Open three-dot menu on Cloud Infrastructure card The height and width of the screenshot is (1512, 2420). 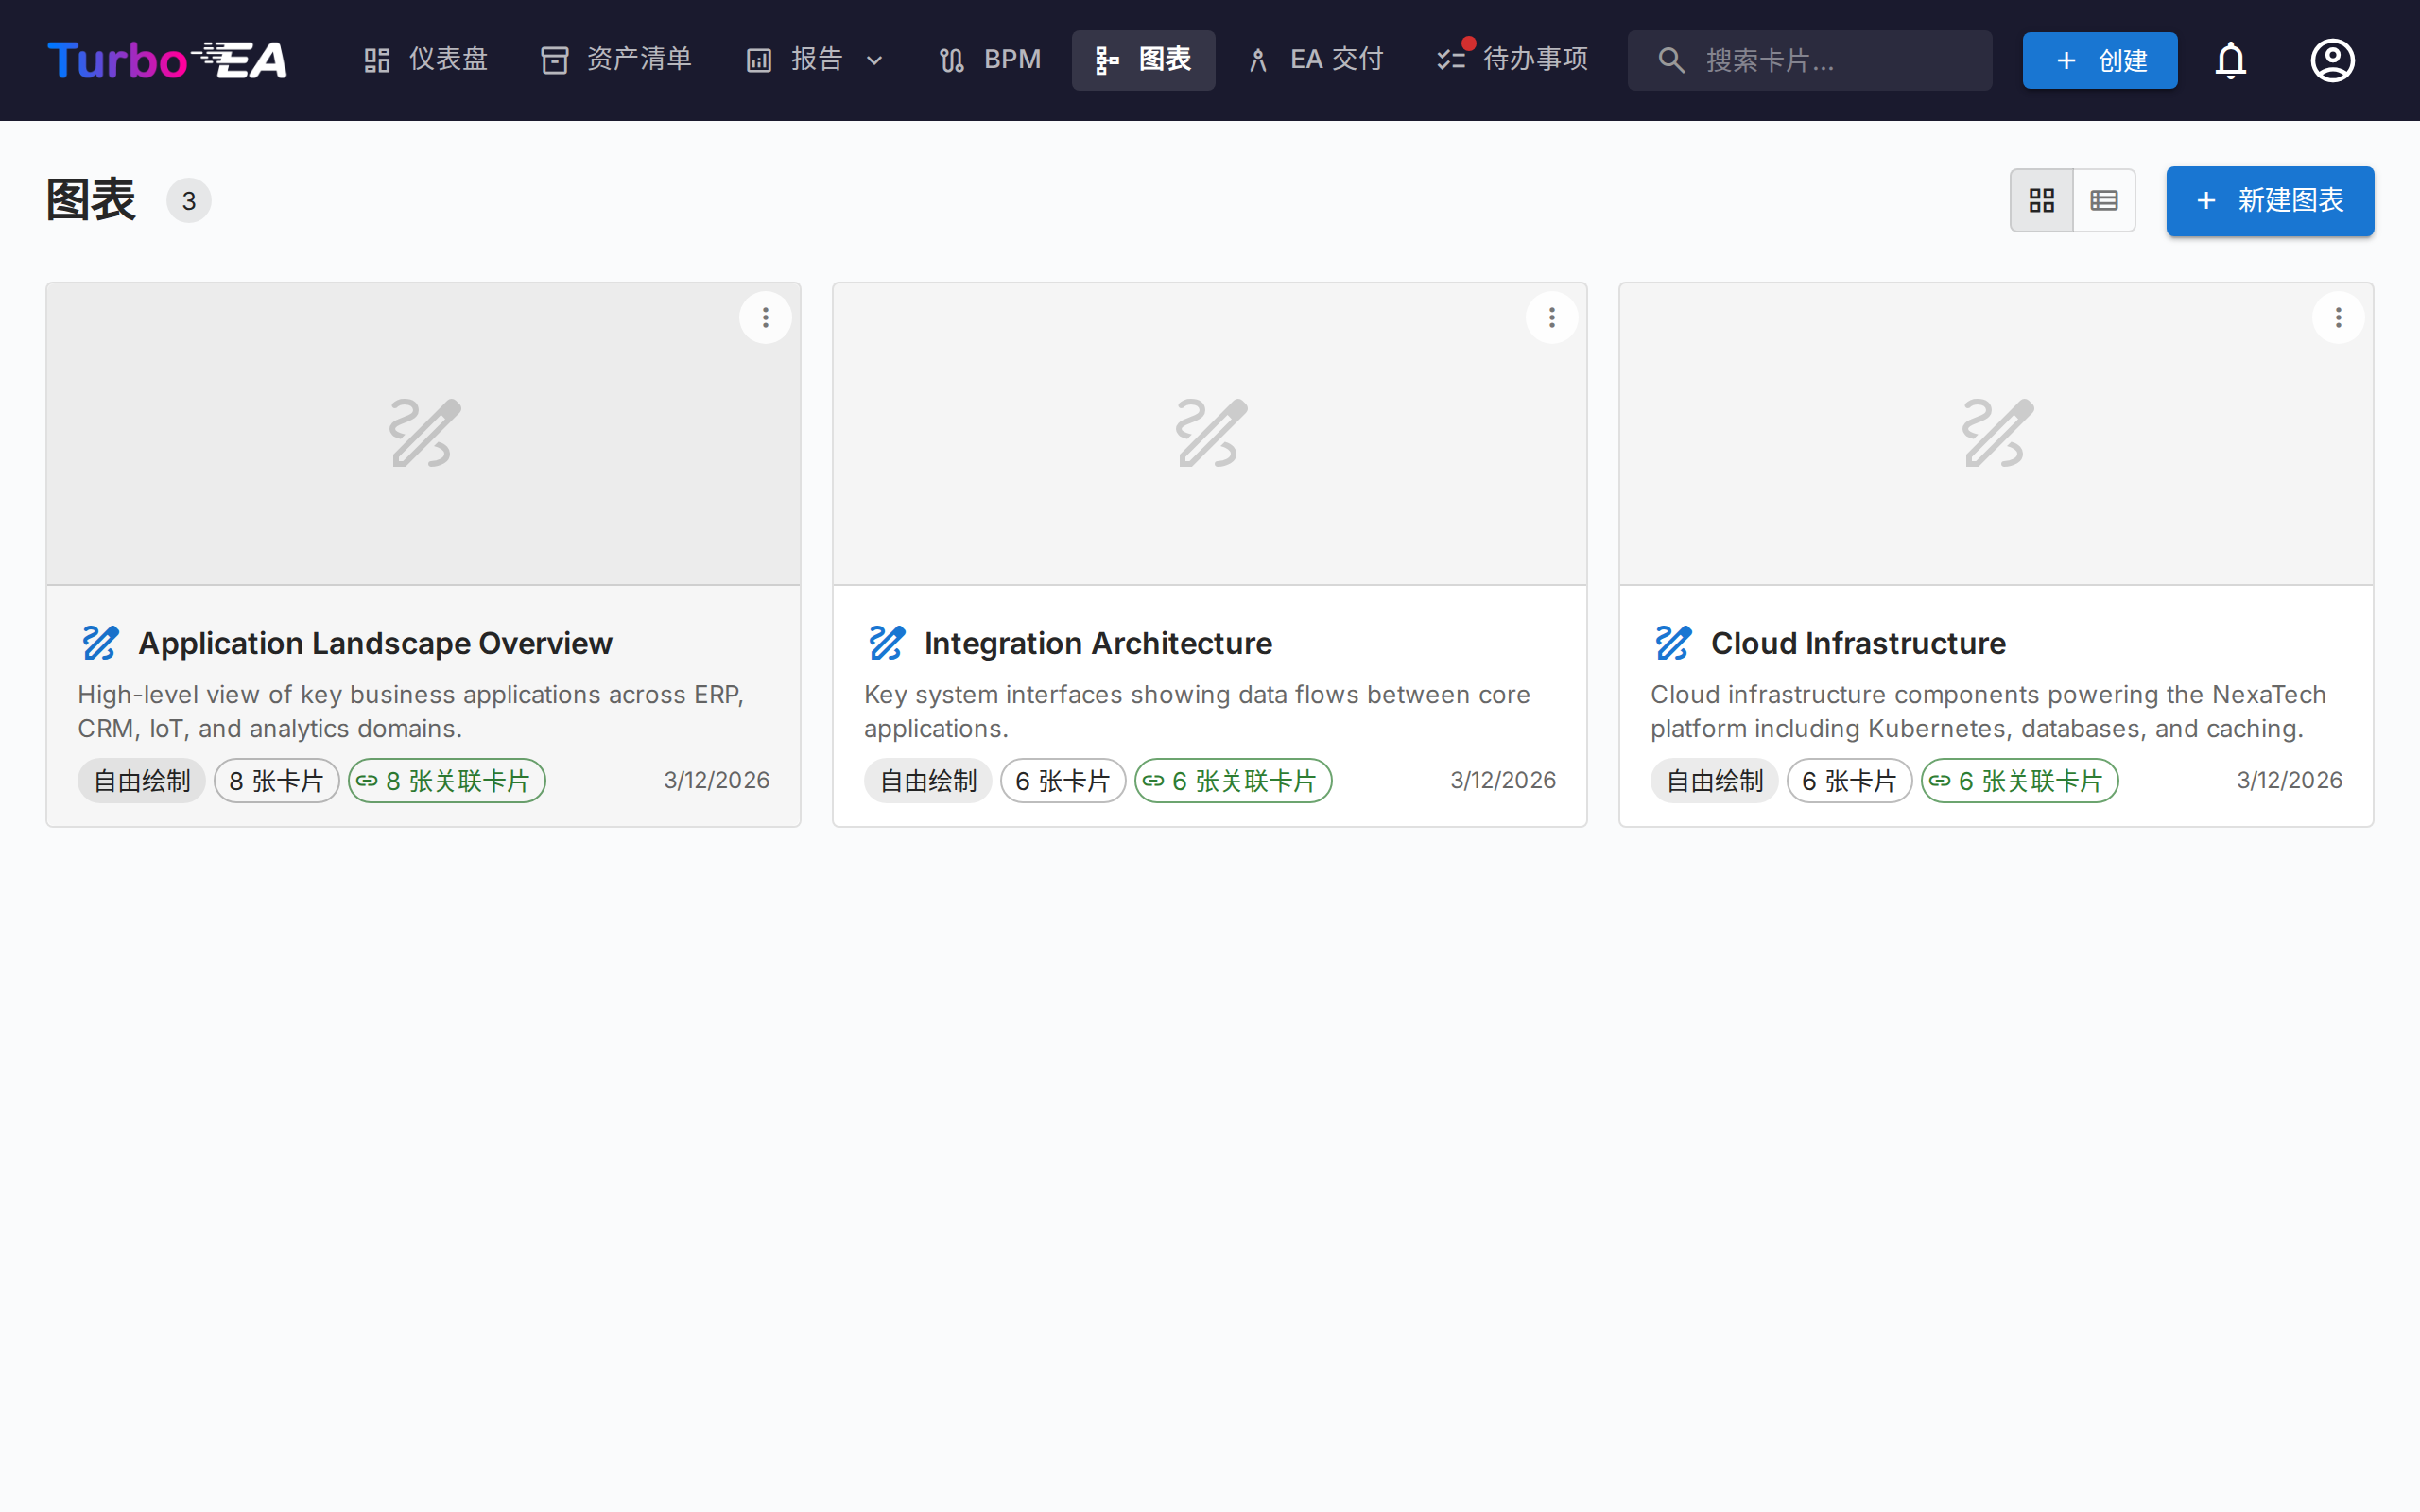2338,318
